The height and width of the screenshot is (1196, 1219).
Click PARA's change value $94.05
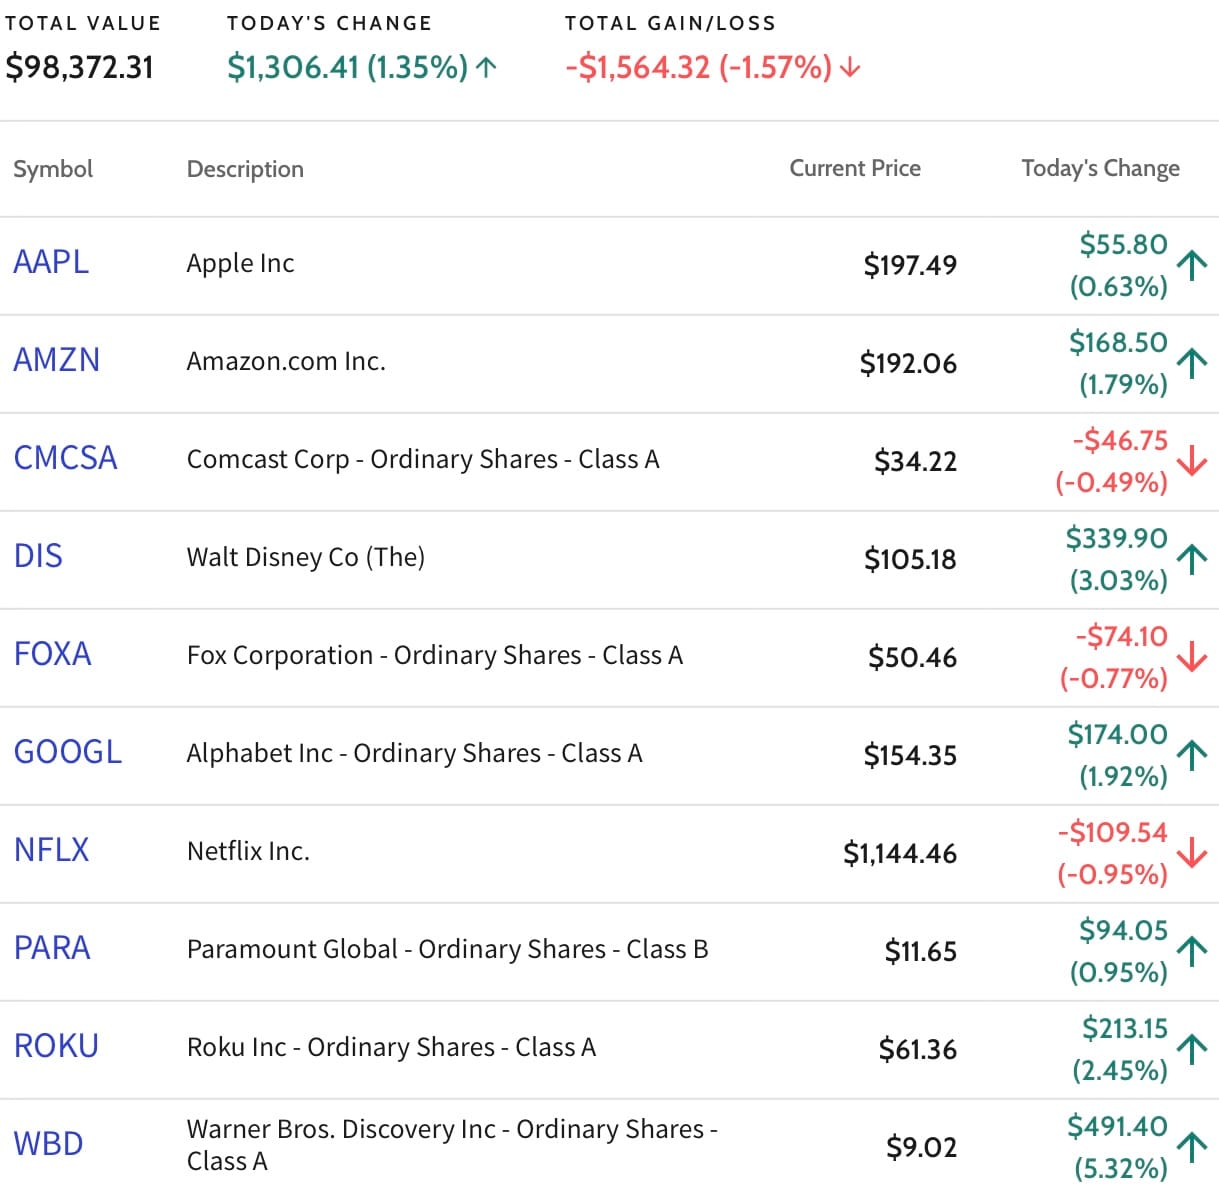coord(1123,930)
